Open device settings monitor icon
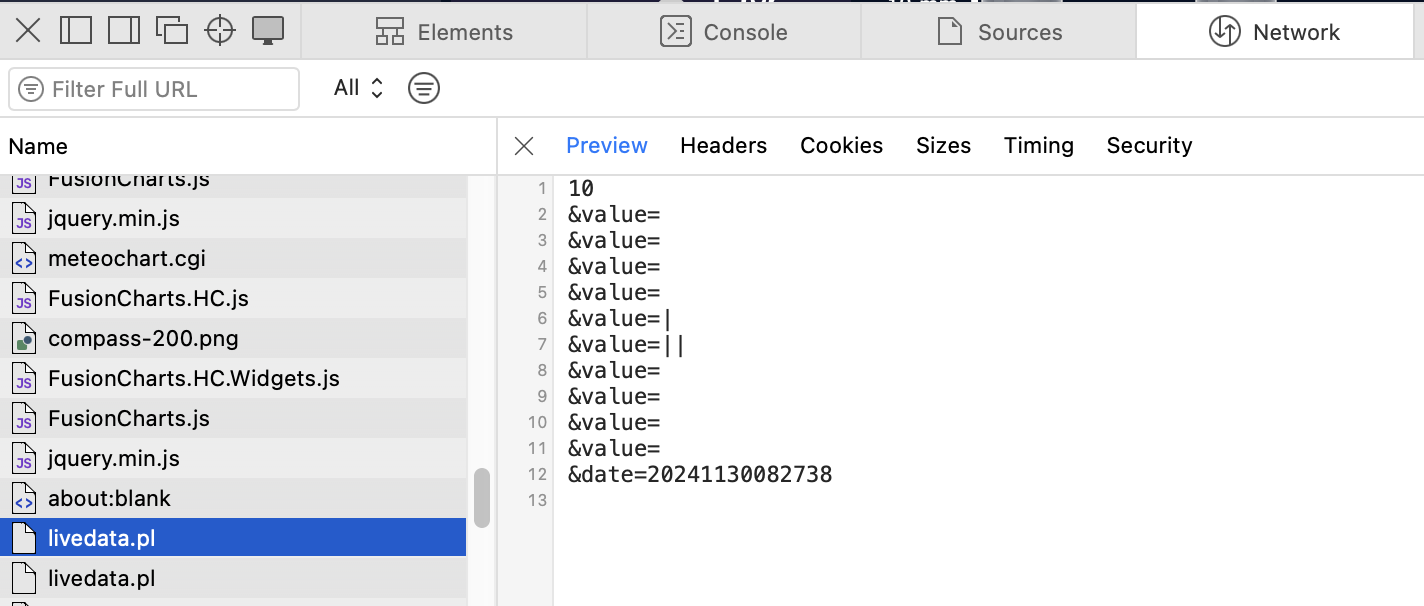1424x606 pixels. [x=268, y=31]
